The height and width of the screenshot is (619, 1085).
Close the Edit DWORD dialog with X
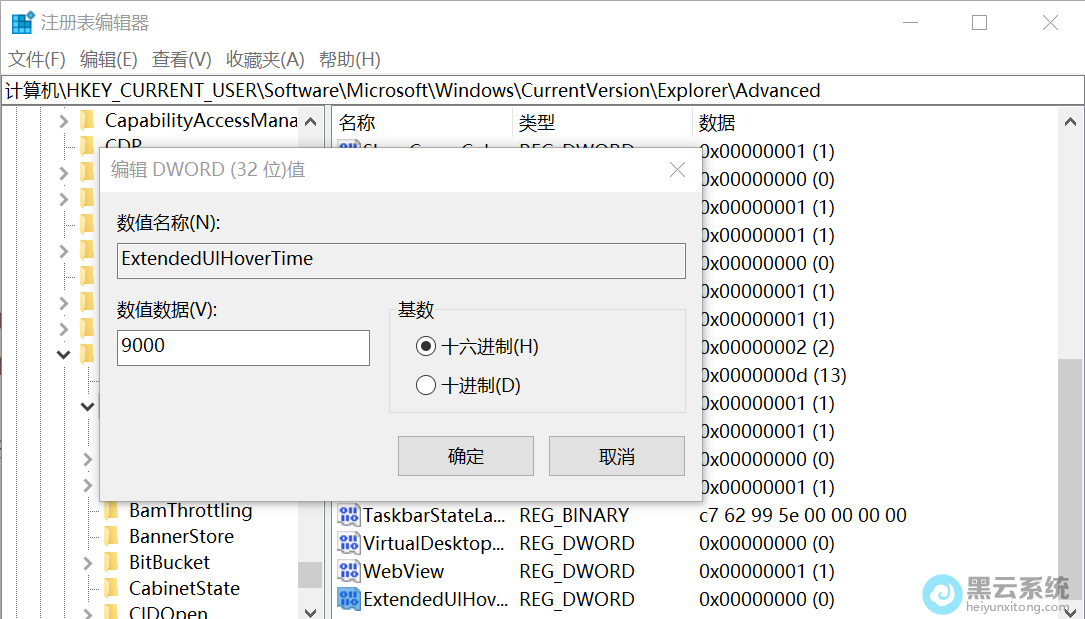(677, 170)
